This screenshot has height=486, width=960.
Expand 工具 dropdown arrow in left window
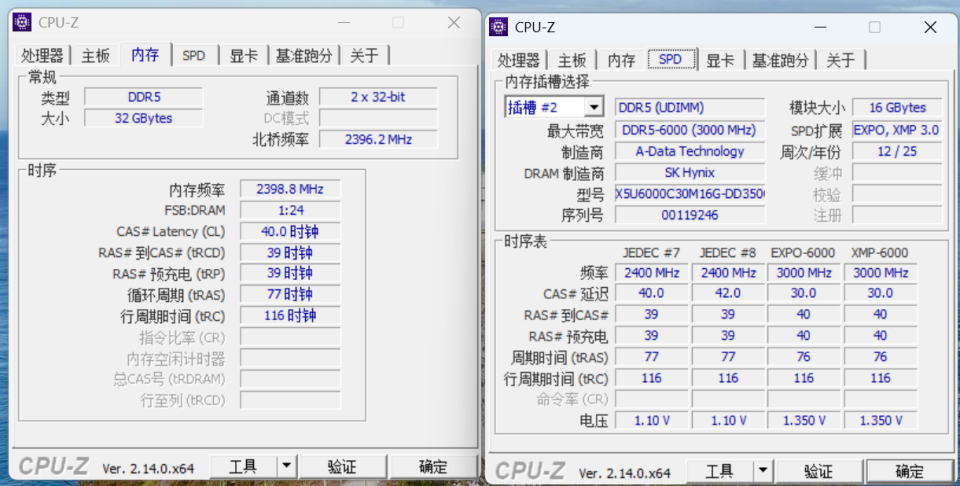pos(287,466)
